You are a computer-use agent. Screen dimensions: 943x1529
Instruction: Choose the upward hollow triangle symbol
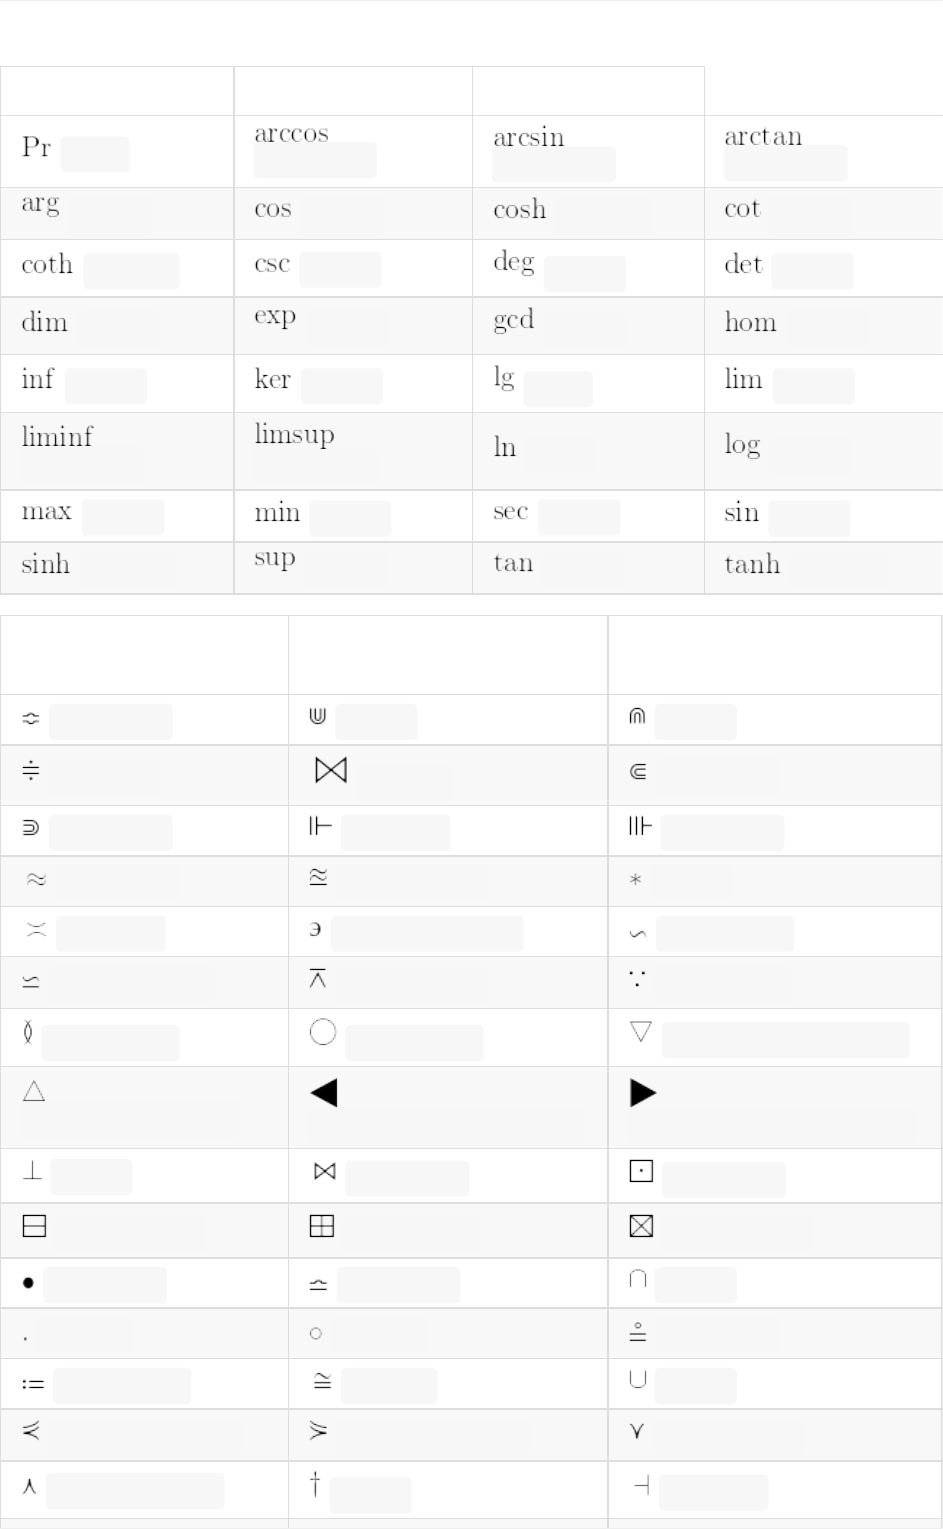coord(34,1091)
